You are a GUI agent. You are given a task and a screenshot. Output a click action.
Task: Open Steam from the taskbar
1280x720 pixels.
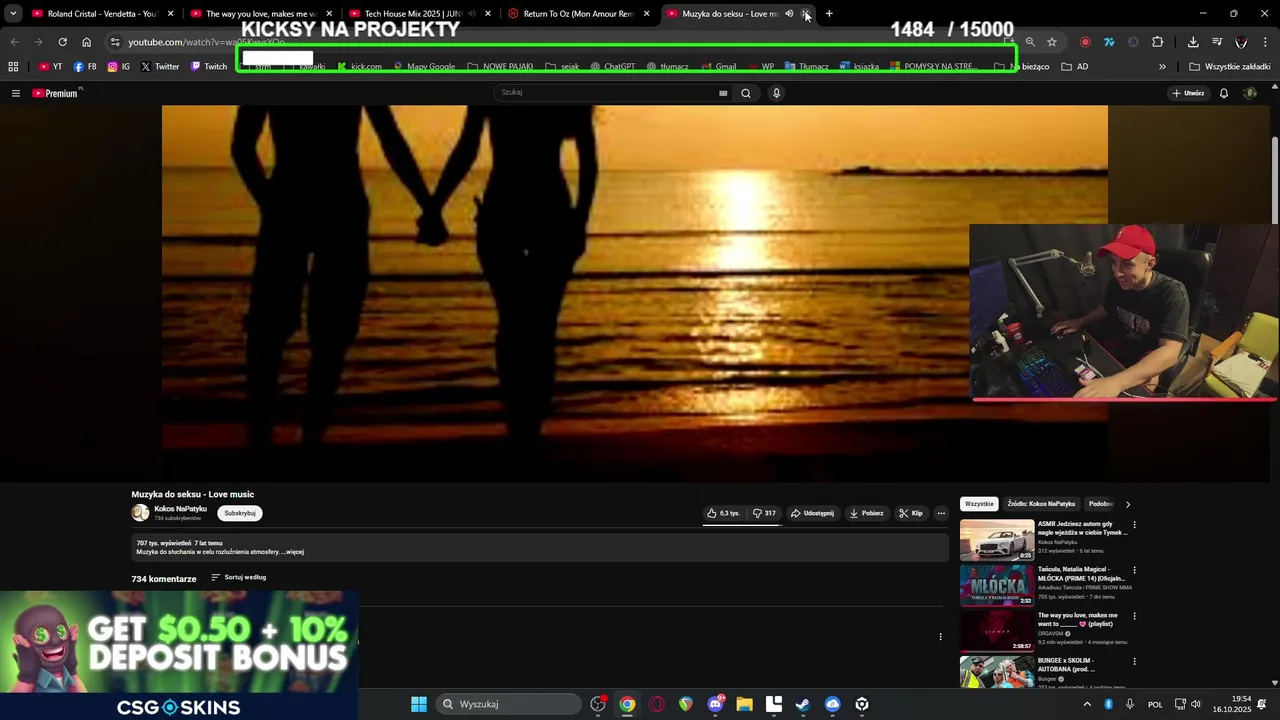click(x=802, y=704)
